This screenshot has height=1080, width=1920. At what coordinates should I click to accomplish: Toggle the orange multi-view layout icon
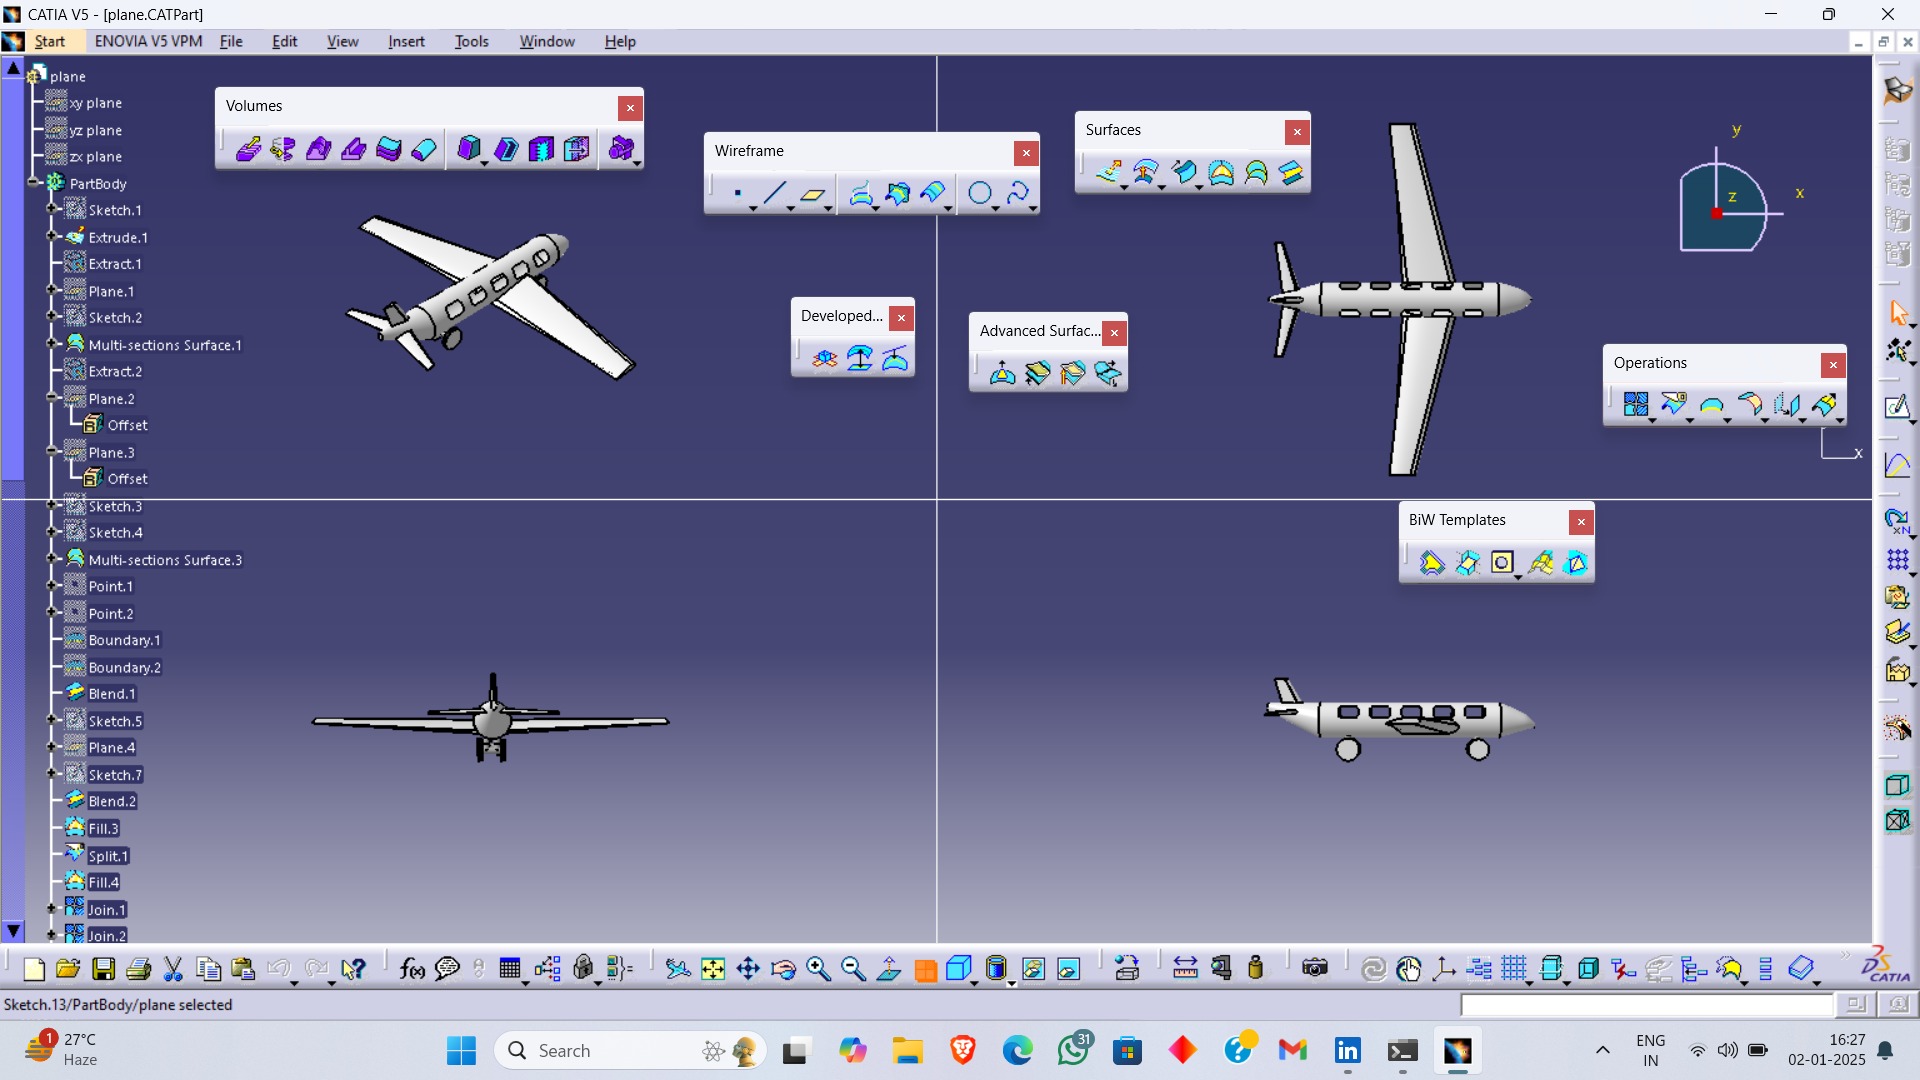[926, 970]
